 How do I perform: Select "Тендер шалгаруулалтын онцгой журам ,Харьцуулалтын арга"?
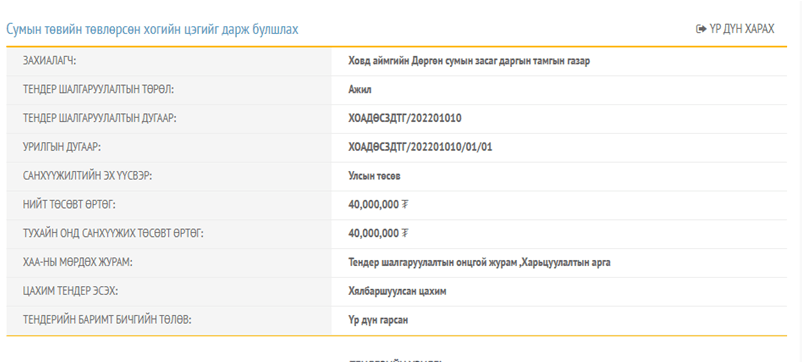tap(479, 263)
